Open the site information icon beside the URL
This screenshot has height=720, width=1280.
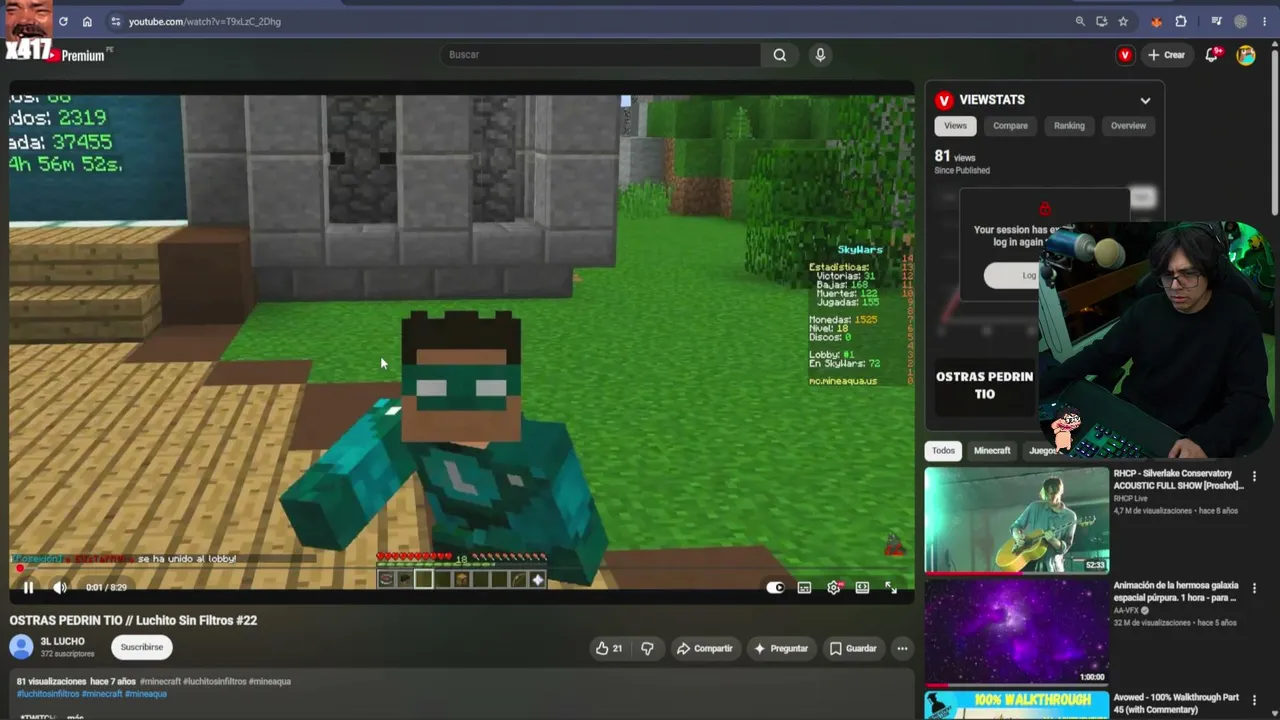[x=116, y=21]
